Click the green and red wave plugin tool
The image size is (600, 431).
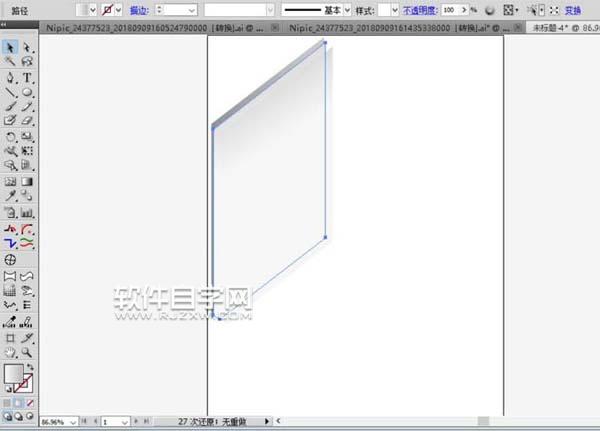click(x=27, y=243)
